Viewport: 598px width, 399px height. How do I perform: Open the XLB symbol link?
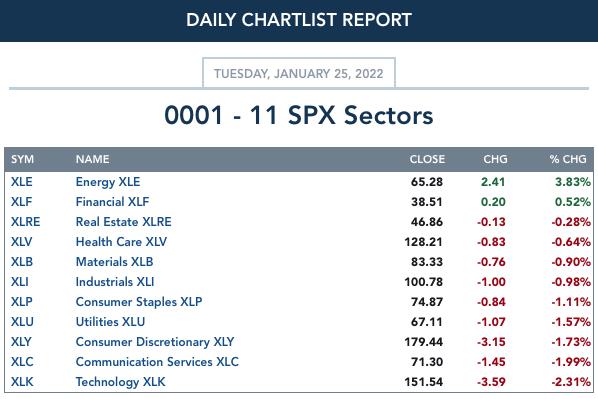tap(22, 262)
